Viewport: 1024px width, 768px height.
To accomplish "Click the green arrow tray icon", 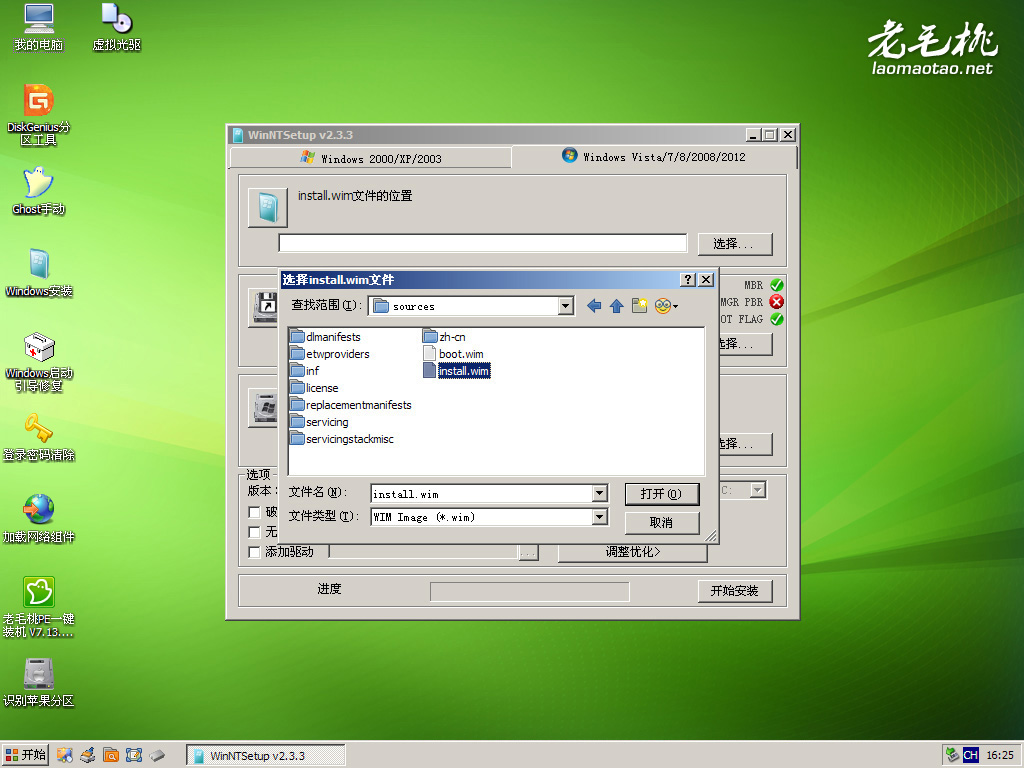I will (x=953, y=755).
